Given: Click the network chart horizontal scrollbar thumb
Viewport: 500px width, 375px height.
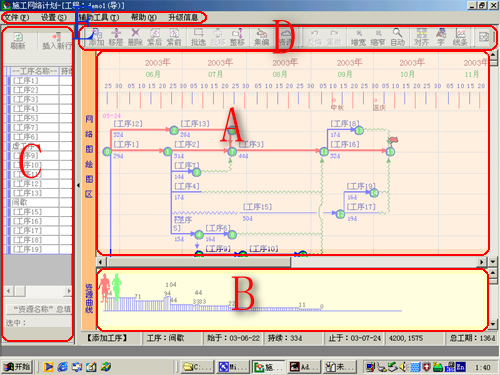Looking at the screenshot, I should pos(199,262).
